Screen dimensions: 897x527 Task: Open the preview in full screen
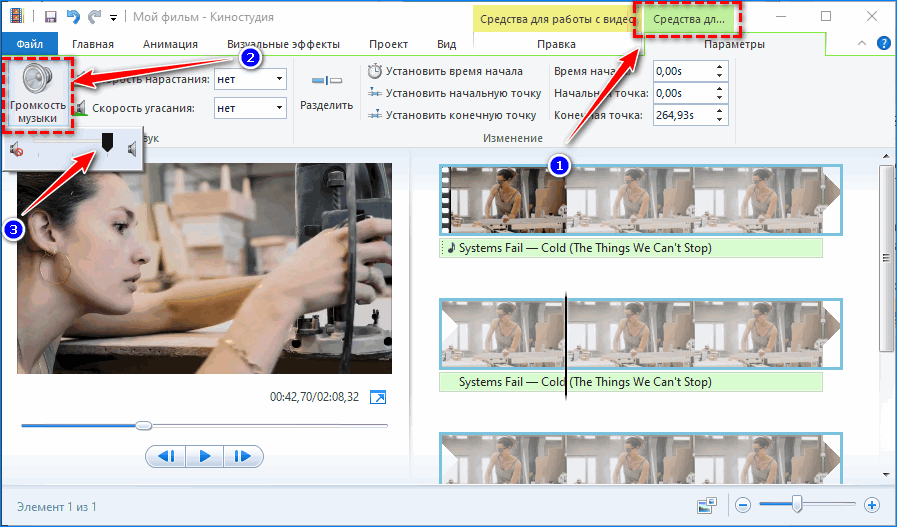(x=377, y=398)
